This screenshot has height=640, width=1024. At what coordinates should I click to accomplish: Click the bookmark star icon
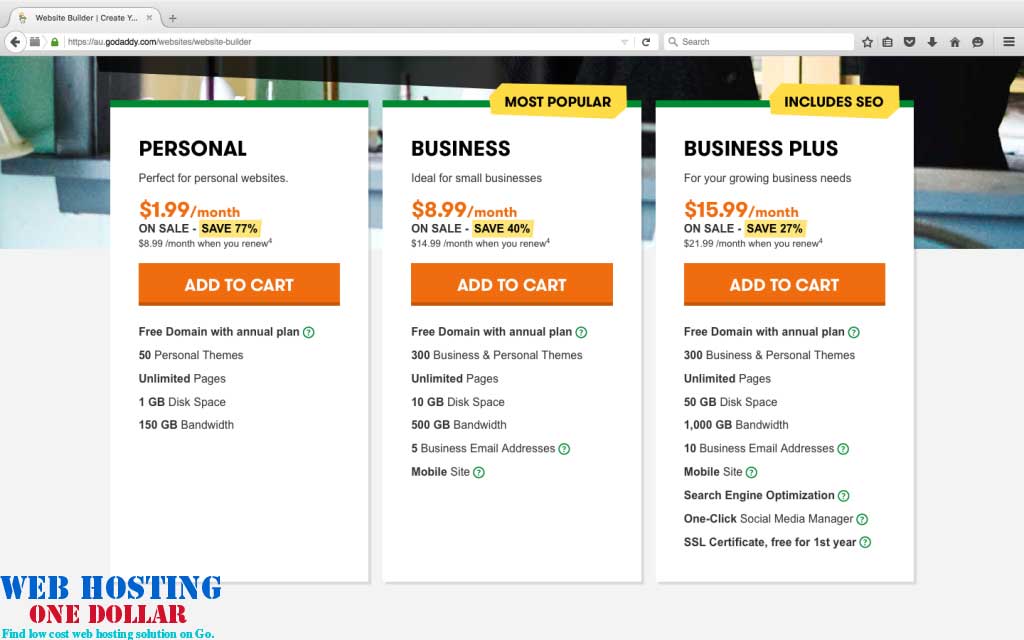click(867, 42)
